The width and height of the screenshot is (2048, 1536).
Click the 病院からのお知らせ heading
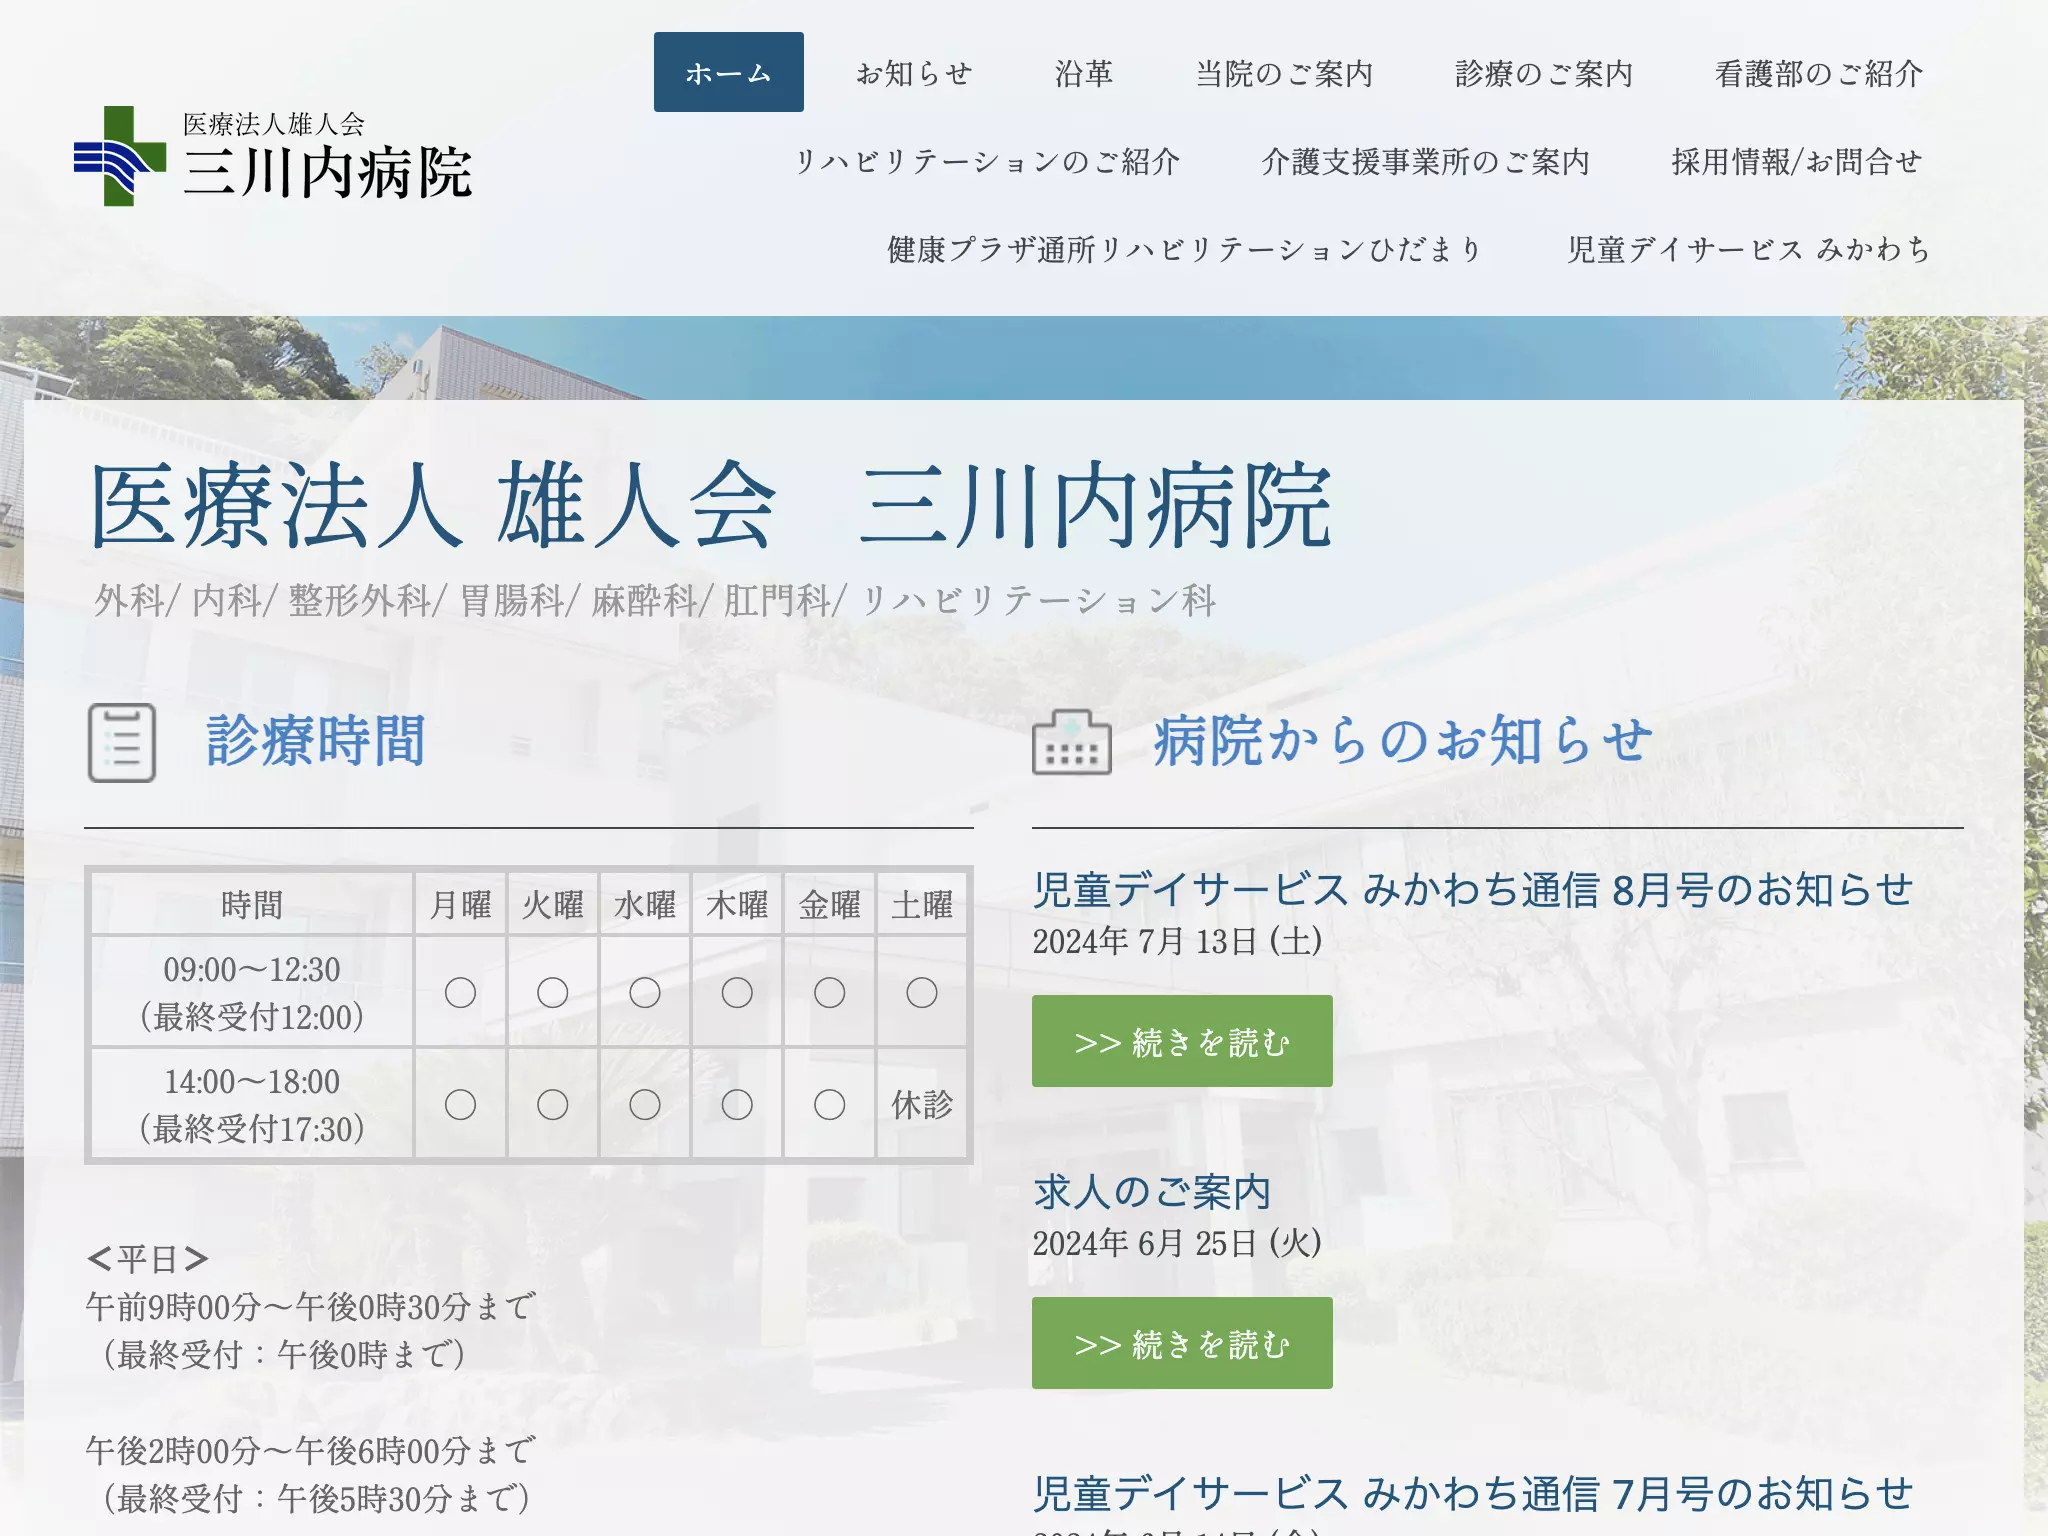[1402, 741]
